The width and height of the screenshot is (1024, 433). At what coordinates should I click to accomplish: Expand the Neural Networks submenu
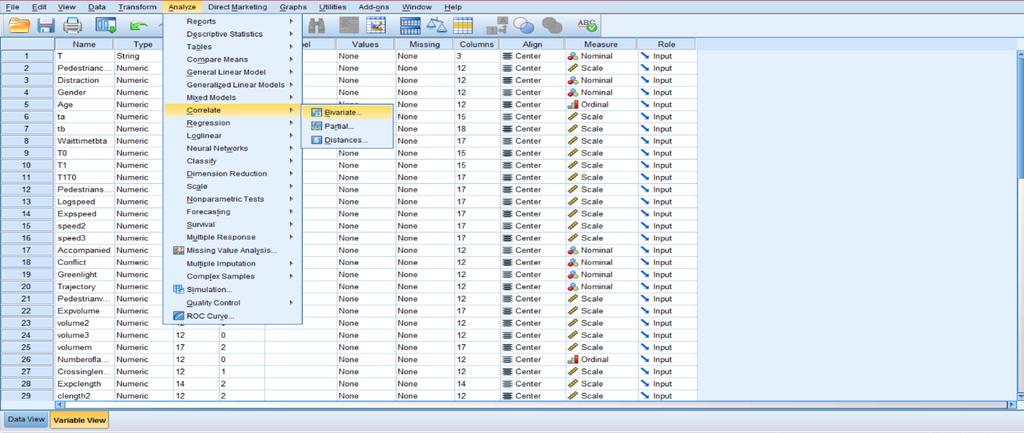point(232,148)
